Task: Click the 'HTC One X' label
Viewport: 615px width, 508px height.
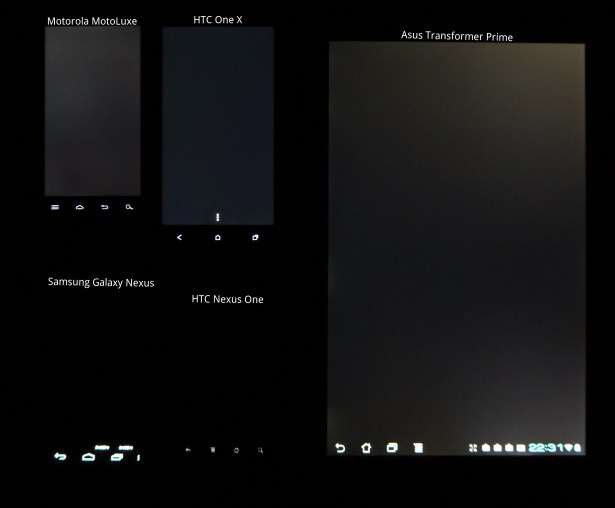Action: pyautogui.click(x=218, y=20)
